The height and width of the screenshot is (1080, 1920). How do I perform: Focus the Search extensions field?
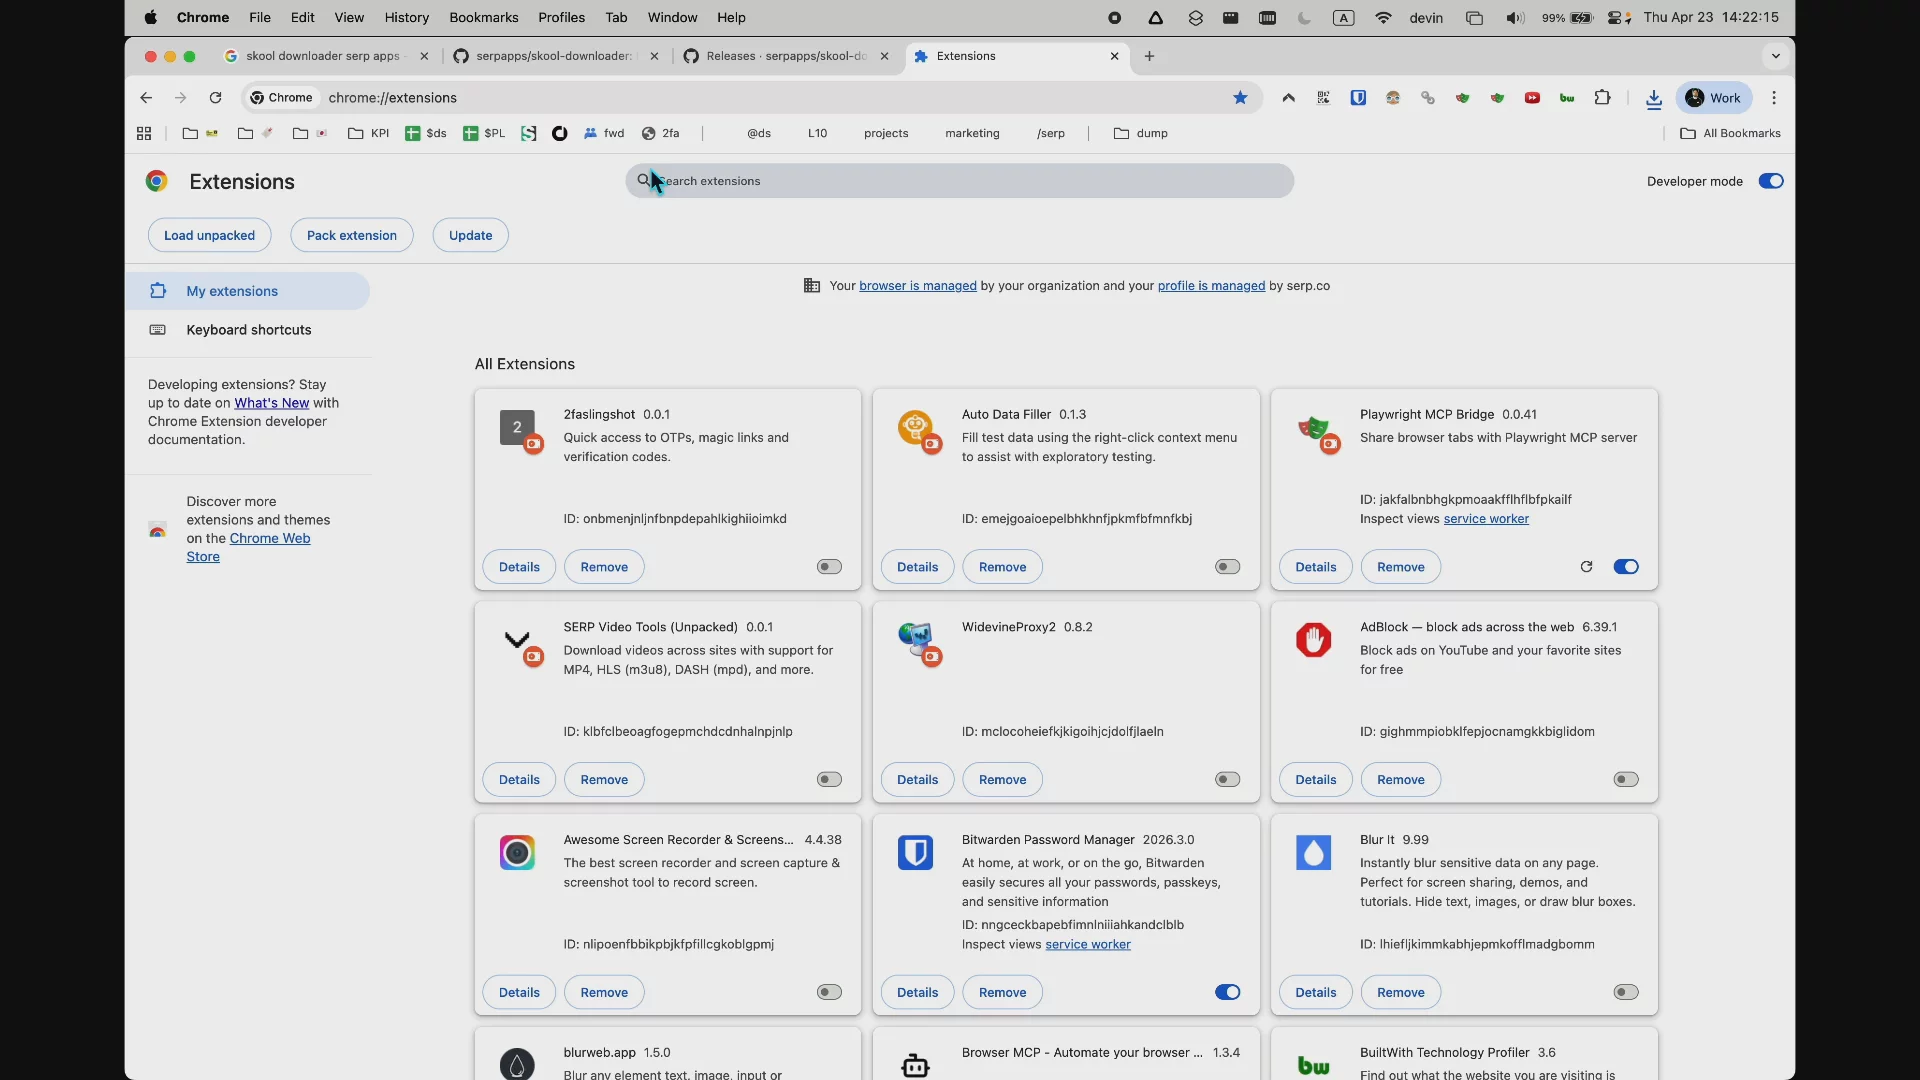[x=960, y=181]
